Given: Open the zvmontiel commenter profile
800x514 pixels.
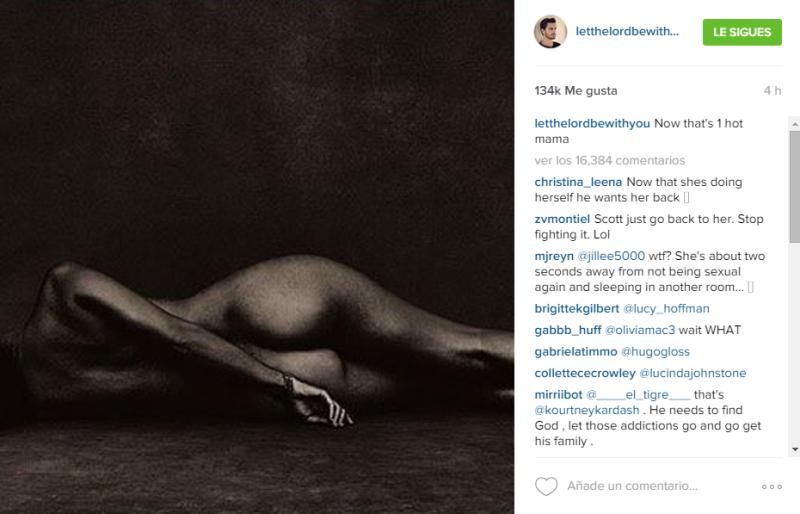Looking at the screenshot, I should tap(562, 219).
